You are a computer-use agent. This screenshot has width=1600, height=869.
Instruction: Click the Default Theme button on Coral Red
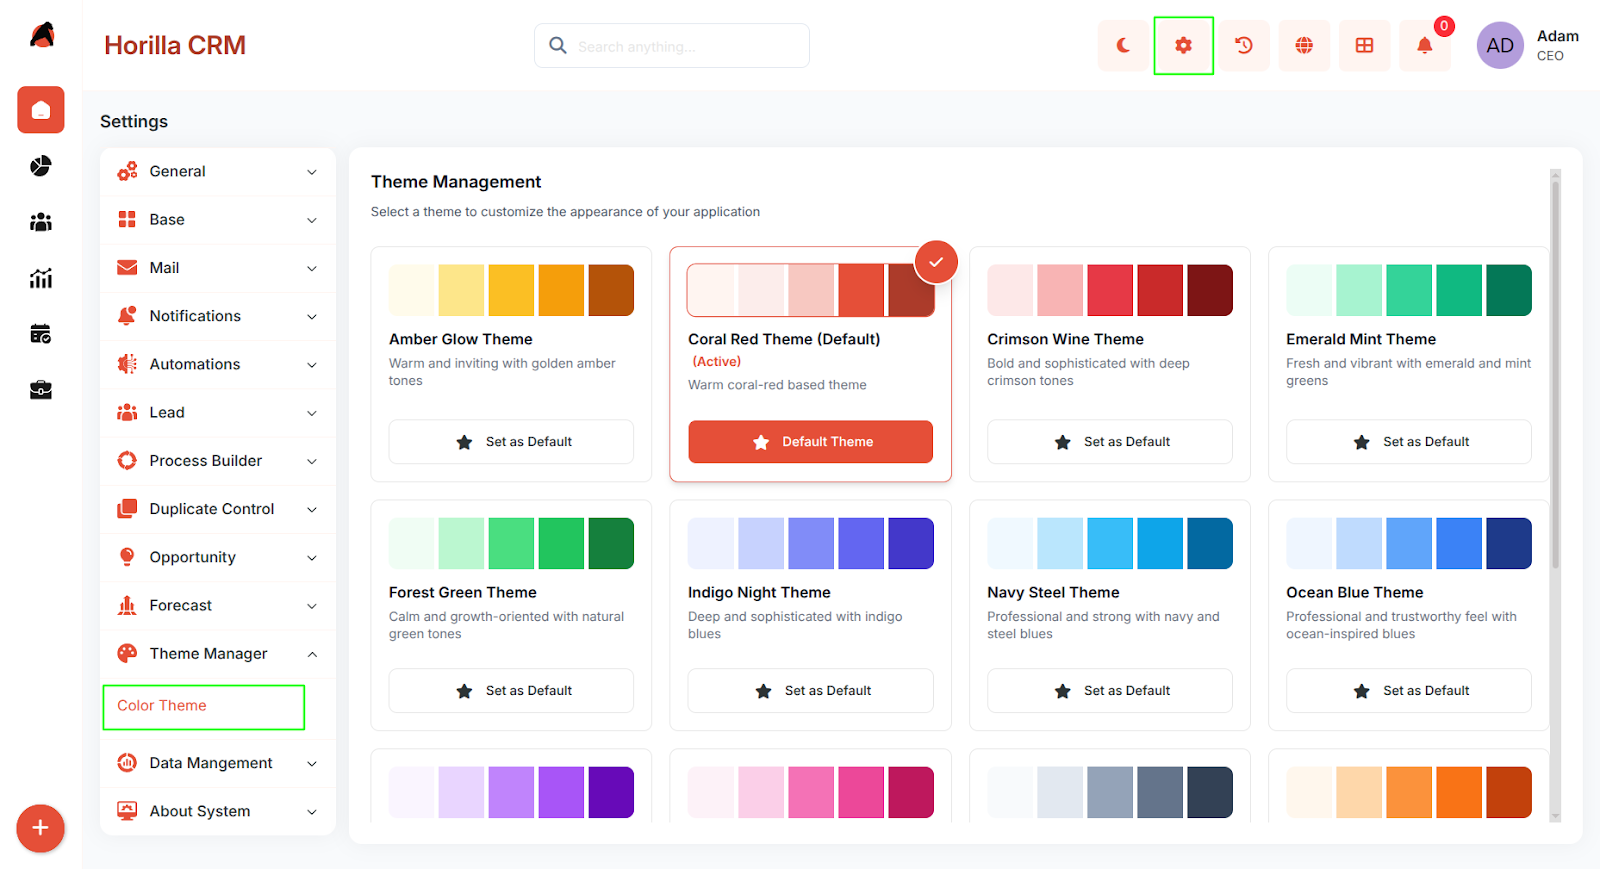click(x=811, y=442)
